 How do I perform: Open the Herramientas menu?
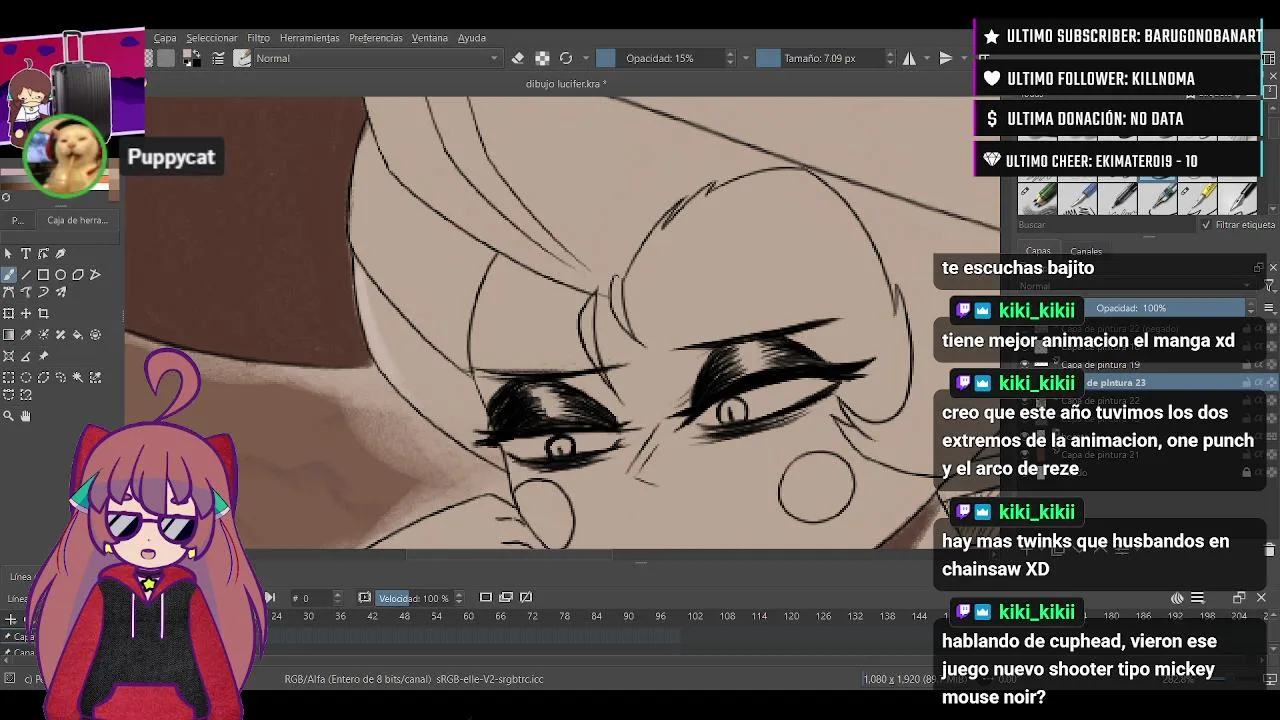point(310,38)
